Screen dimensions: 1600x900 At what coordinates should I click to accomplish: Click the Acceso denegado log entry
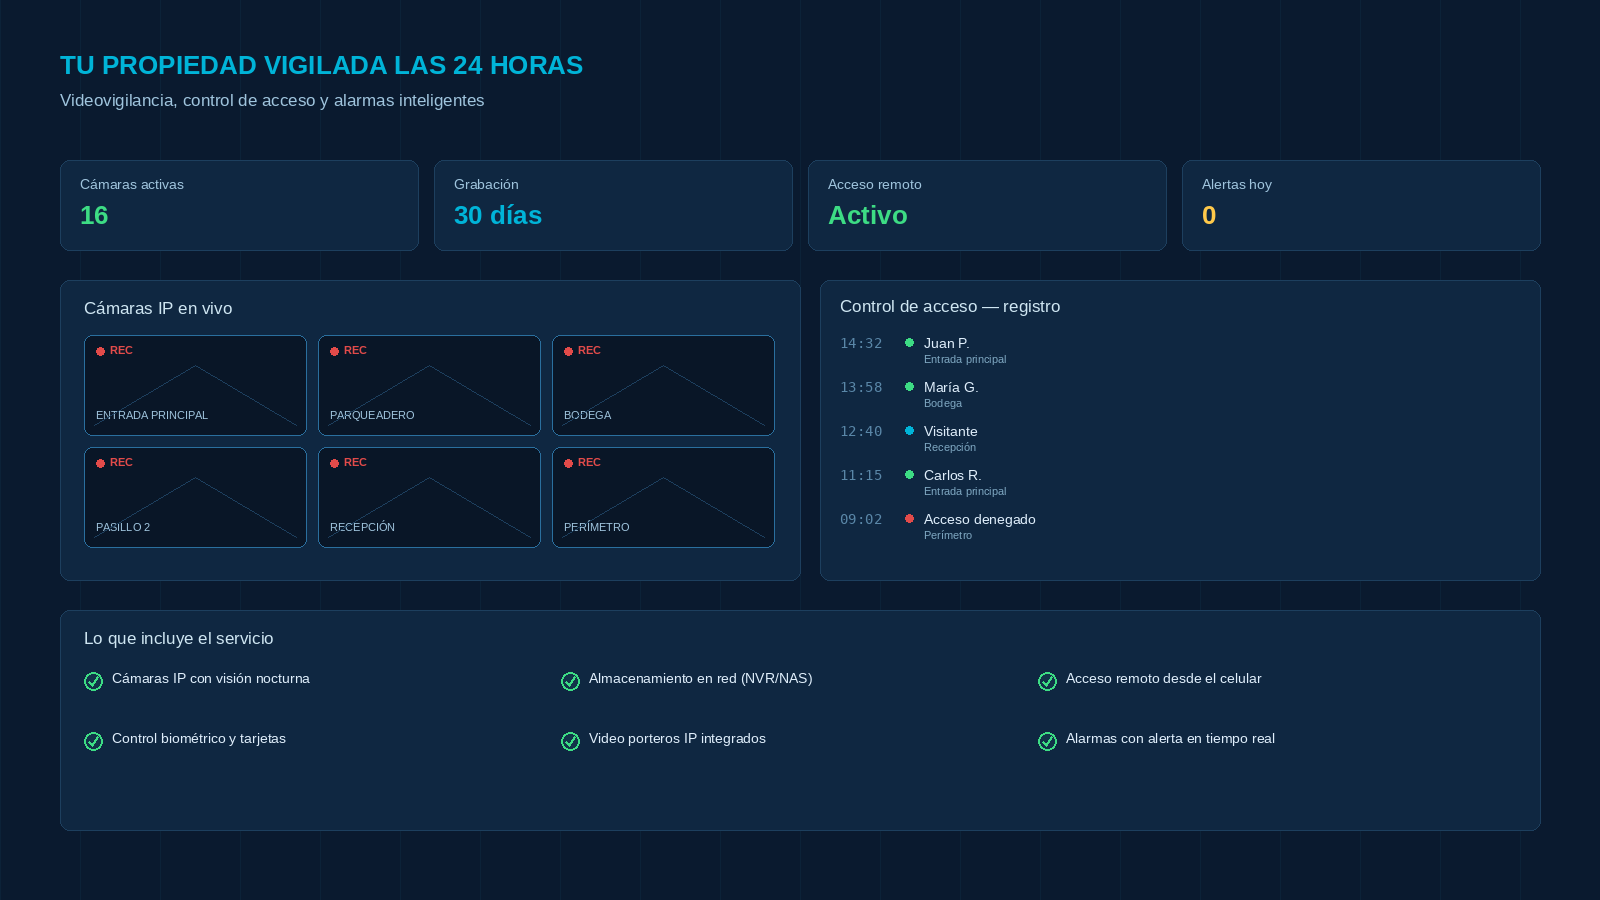(x=979, y=519)
